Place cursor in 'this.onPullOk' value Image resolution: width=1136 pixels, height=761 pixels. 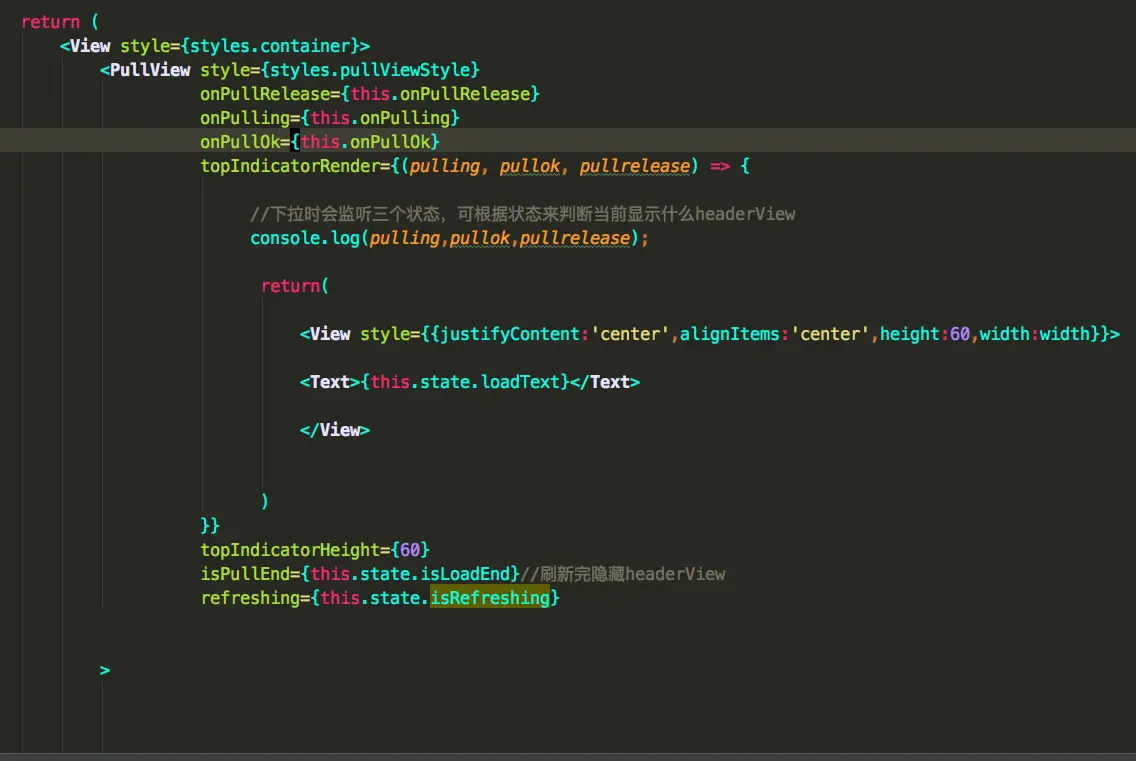365,142
